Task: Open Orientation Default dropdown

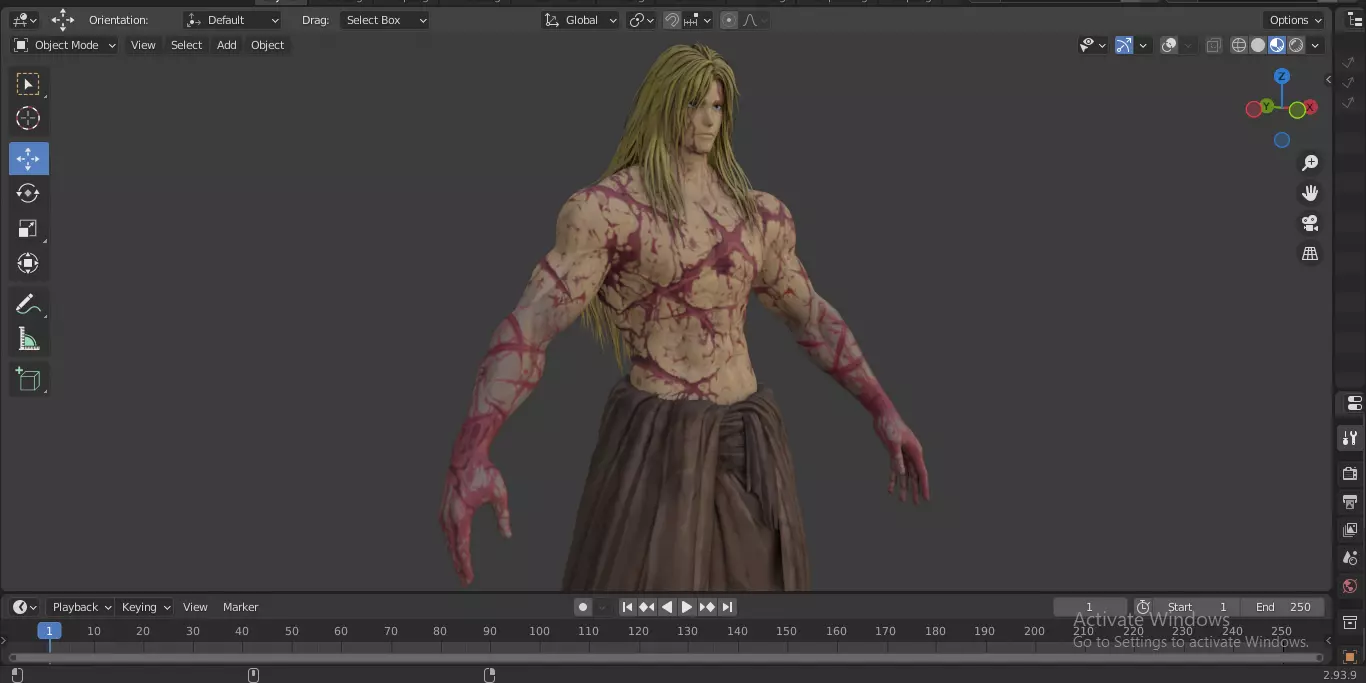Action: tap(233, 20)
